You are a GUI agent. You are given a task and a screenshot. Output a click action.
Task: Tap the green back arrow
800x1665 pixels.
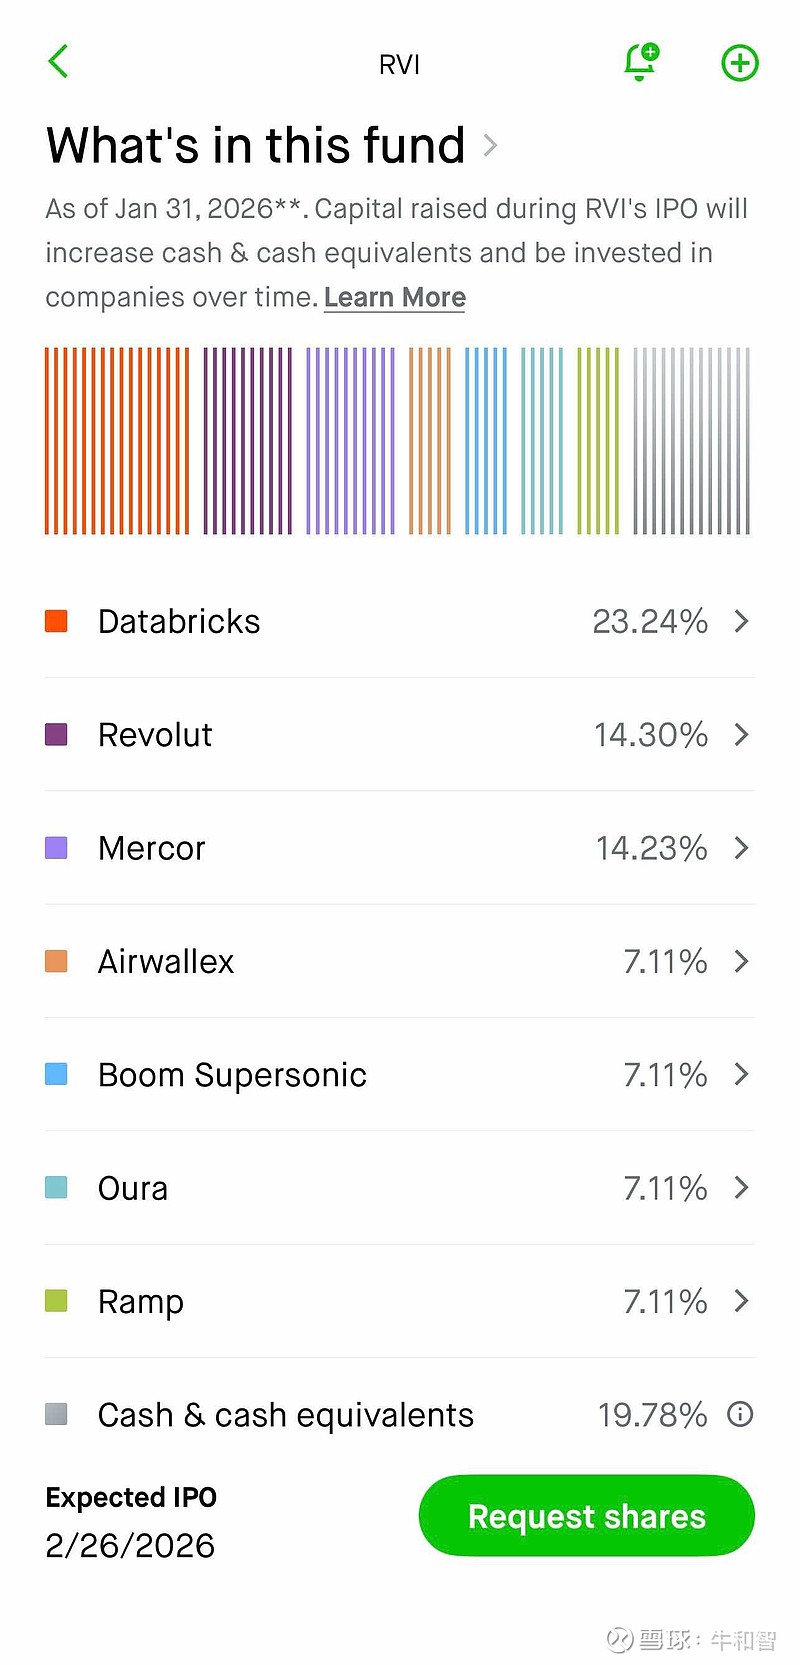[x=58, y=62]
